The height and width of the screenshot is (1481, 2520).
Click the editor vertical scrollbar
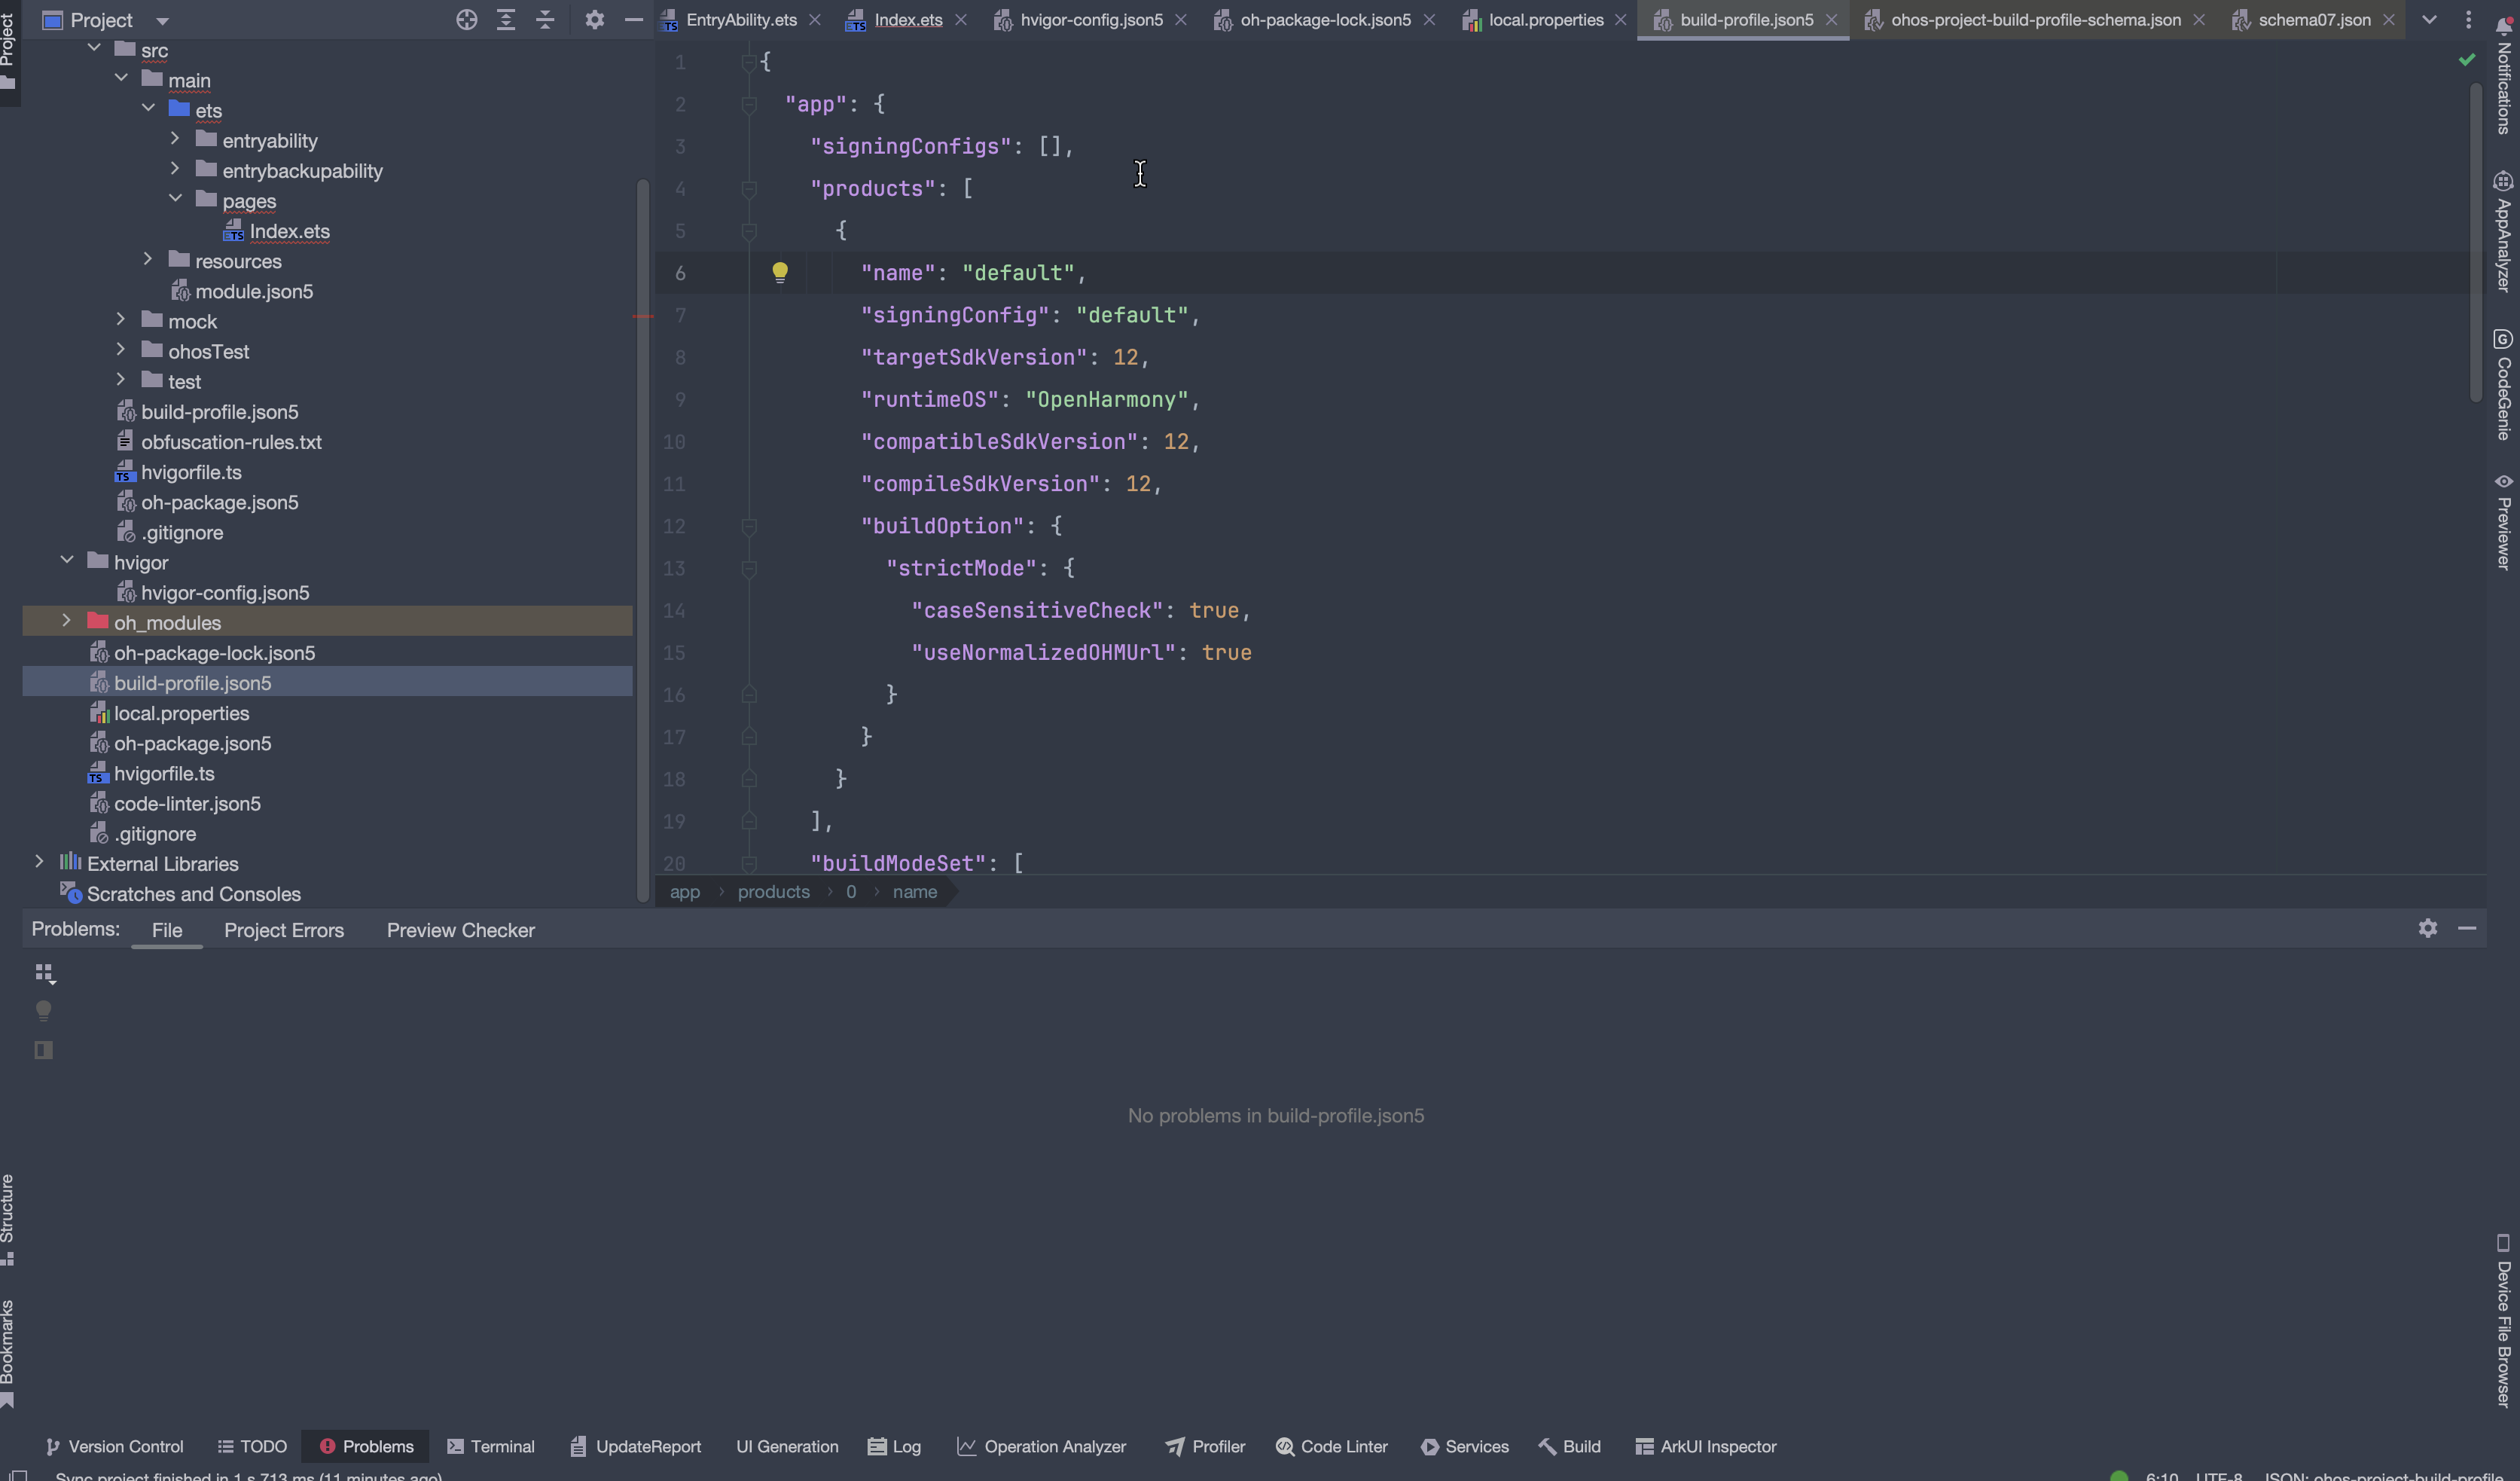click(x=2476, y=245)
